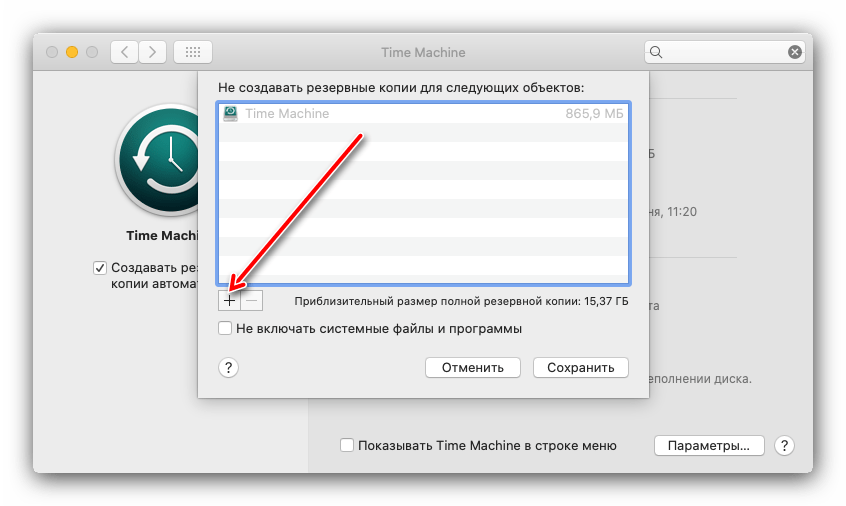Click the minus button to remove exclusion

(252, 300)
